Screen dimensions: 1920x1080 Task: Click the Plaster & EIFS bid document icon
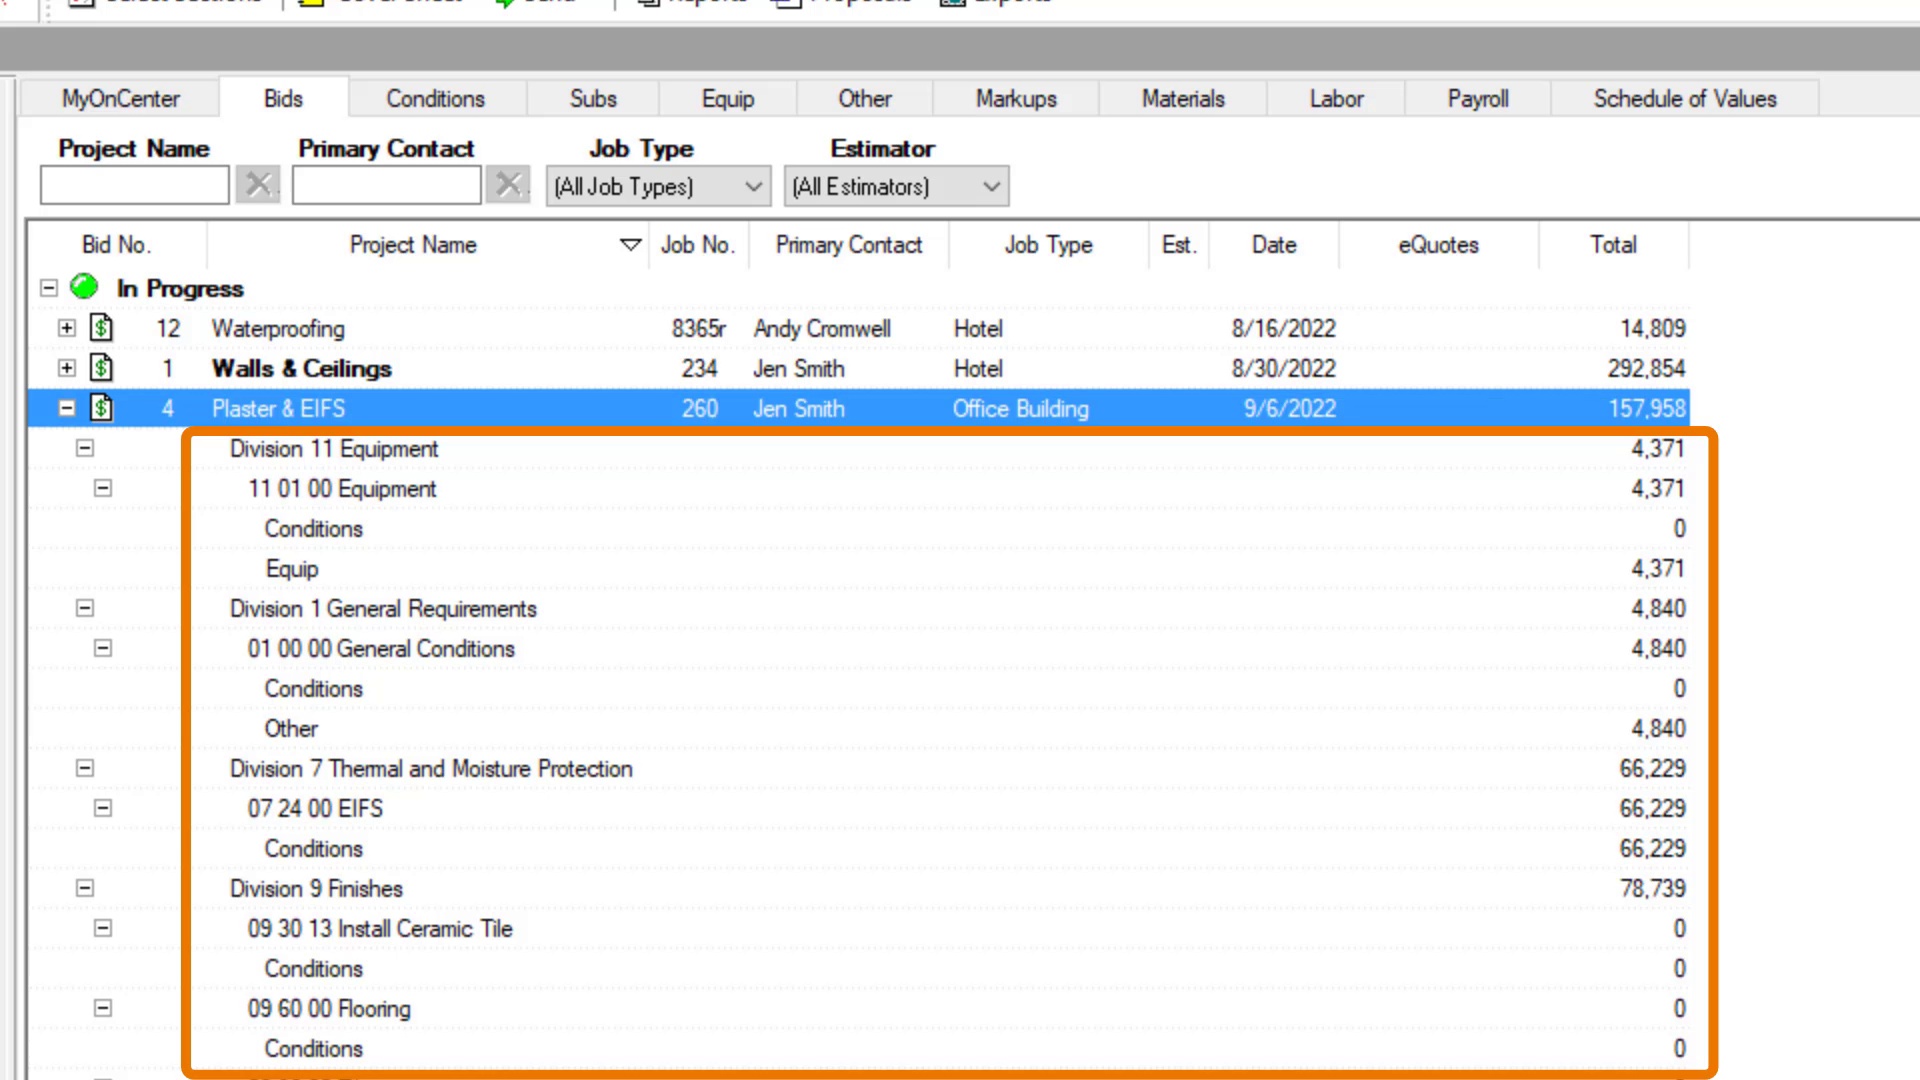(101, 408)
